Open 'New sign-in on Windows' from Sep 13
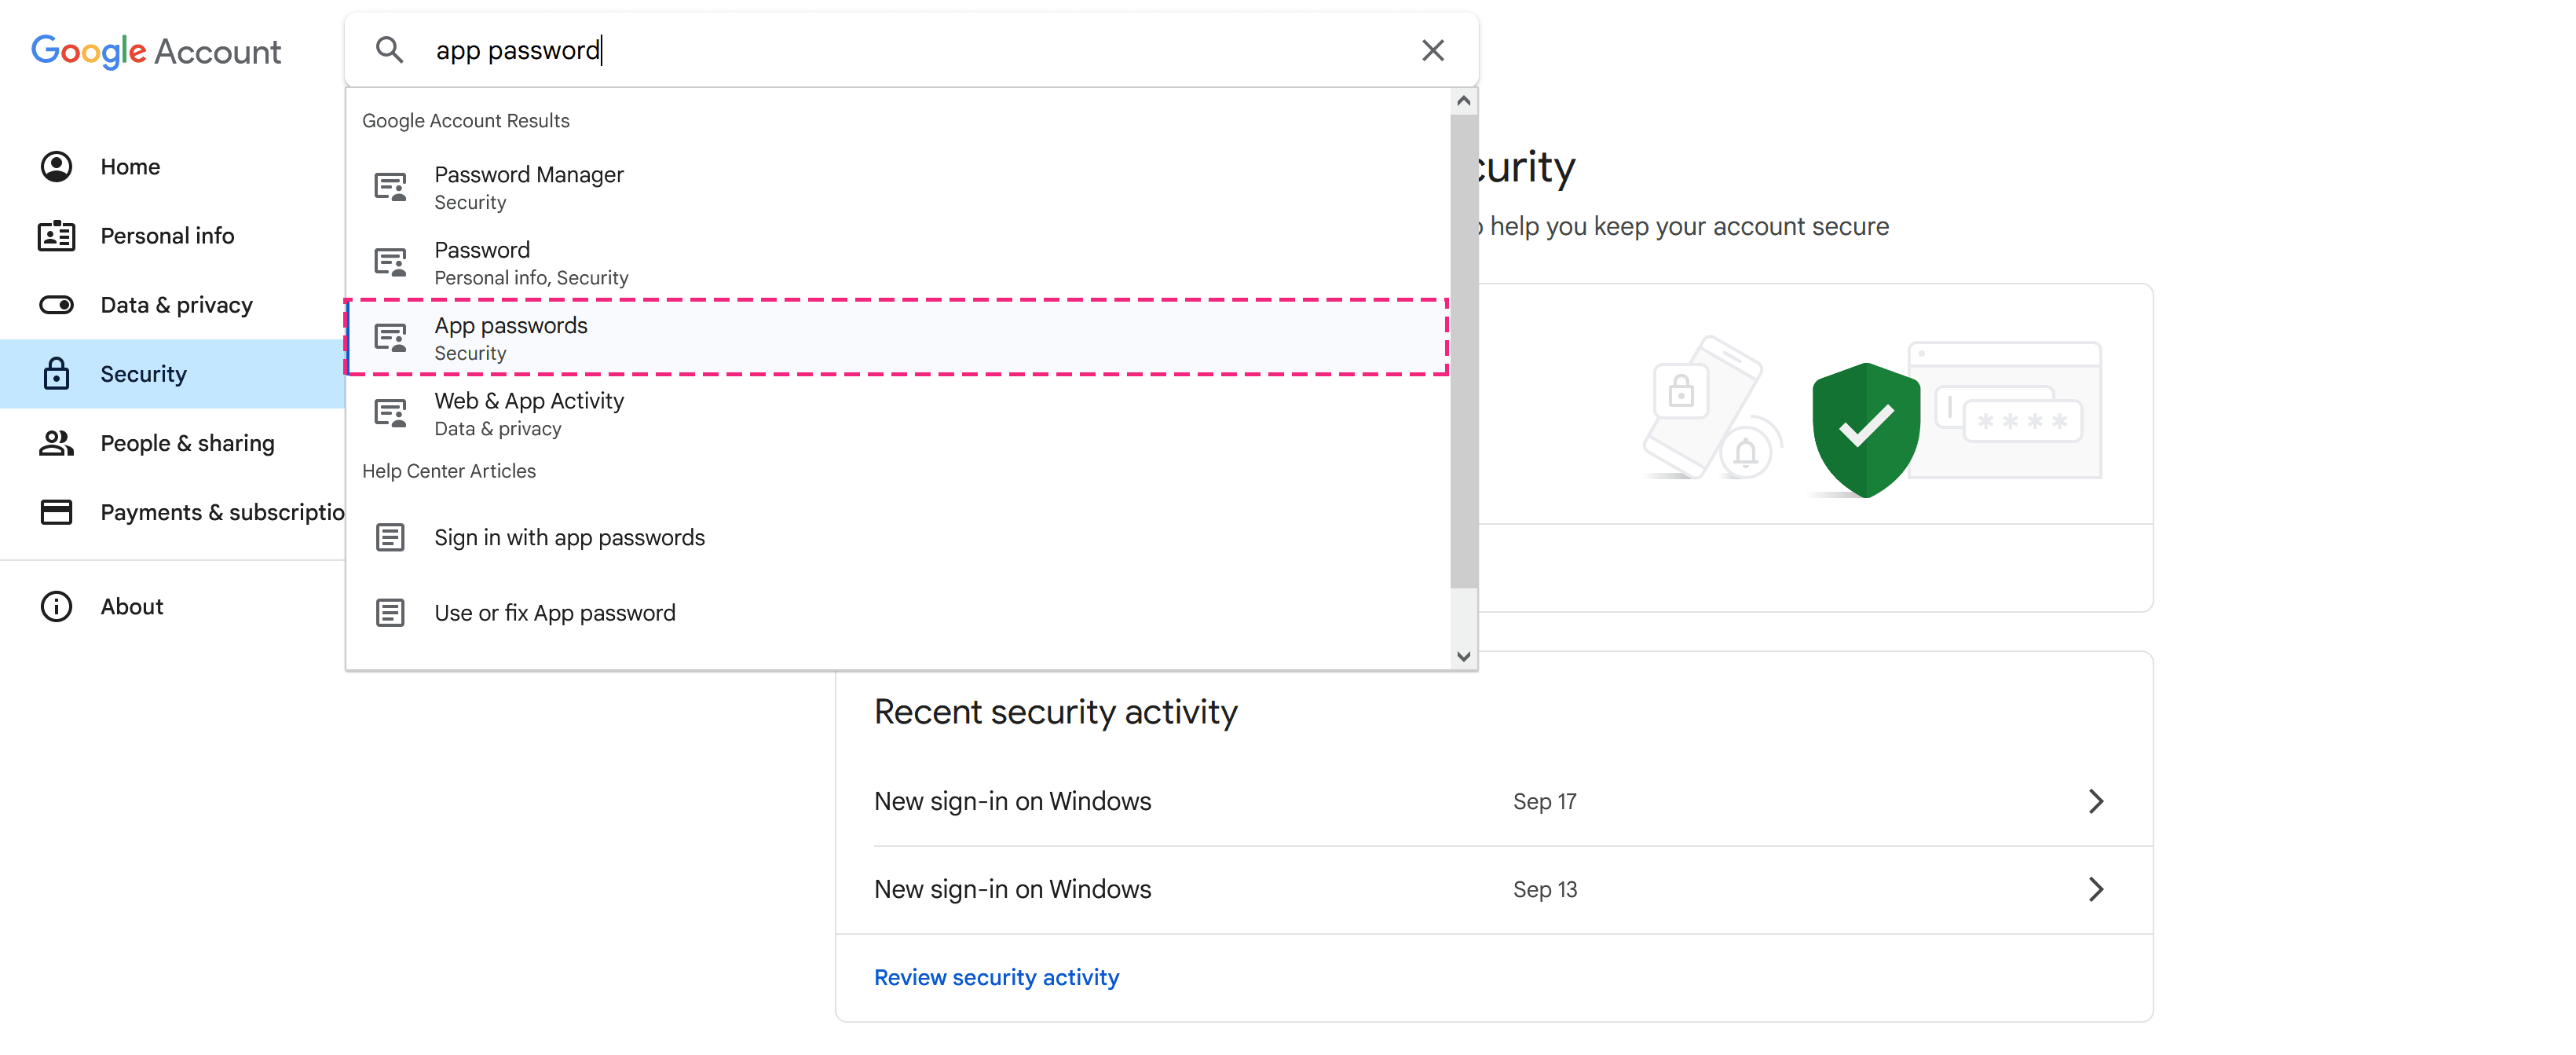 (1493, 890)
